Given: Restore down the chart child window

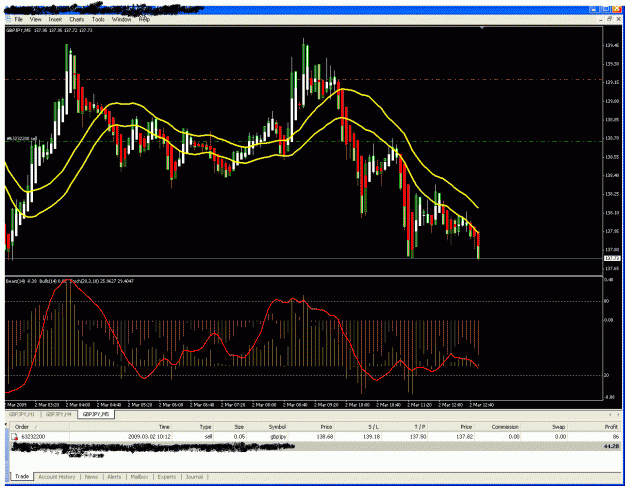Looking at the screenshot, I should [609, 19].
